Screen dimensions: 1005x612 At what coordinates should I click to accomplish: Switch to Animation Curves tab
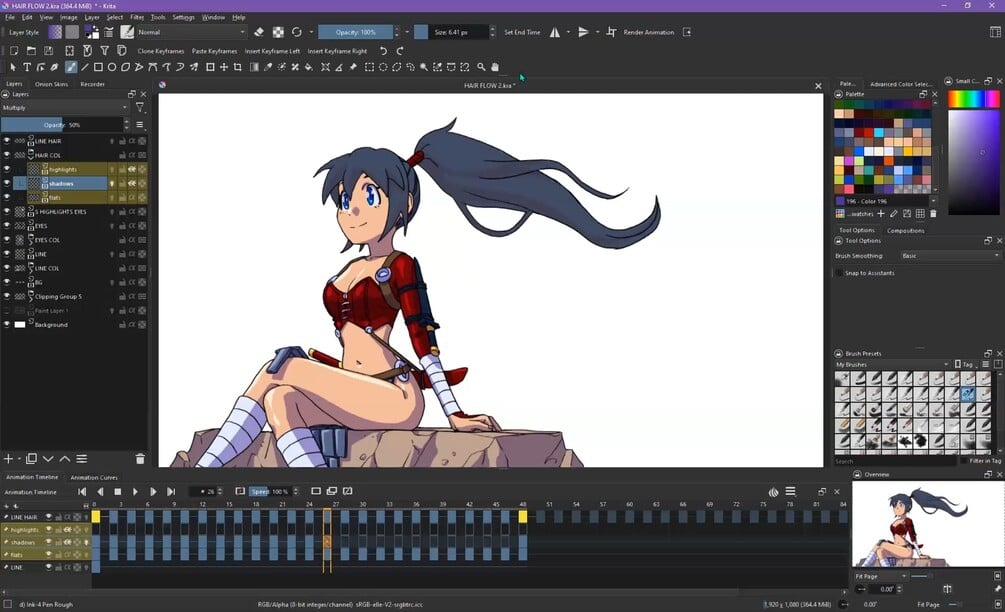[x=94, y=477]
